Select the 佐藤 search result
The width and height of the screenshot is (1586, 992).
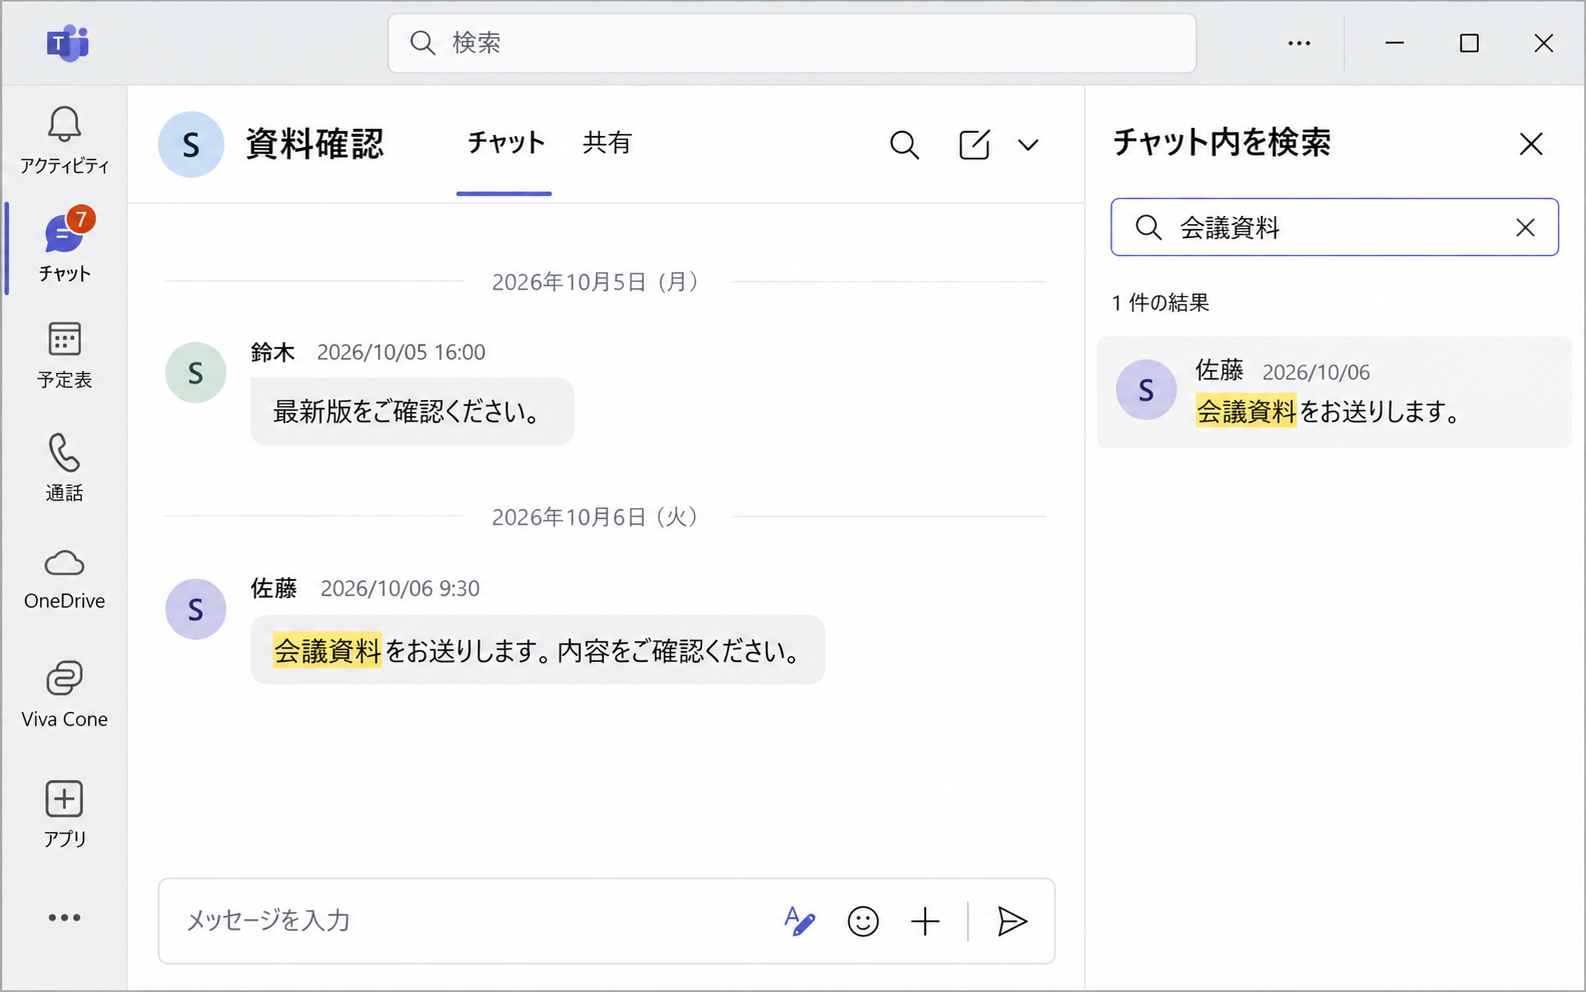point(1334,392)
